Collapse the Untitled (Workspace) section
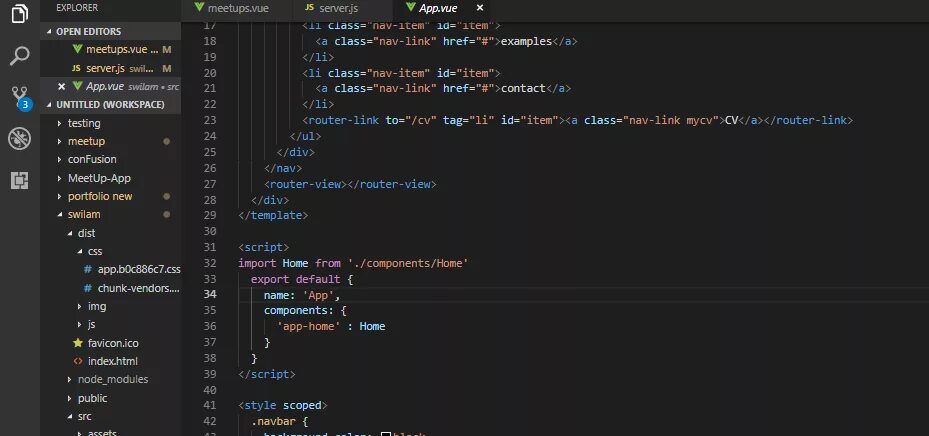929x436 pixels. pos(110,104)
